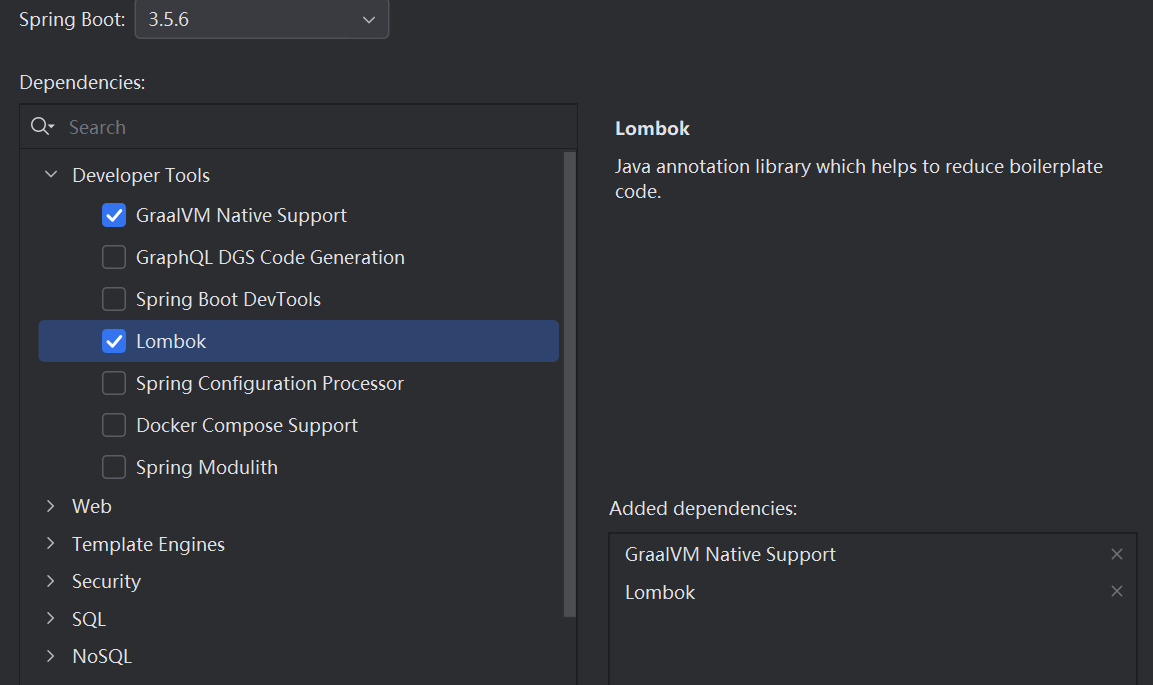Image resolution: width=1153 pixels, height=685 pixels.
Task: Collapse the Developer Tools category
Action: [x=51, y=175]
